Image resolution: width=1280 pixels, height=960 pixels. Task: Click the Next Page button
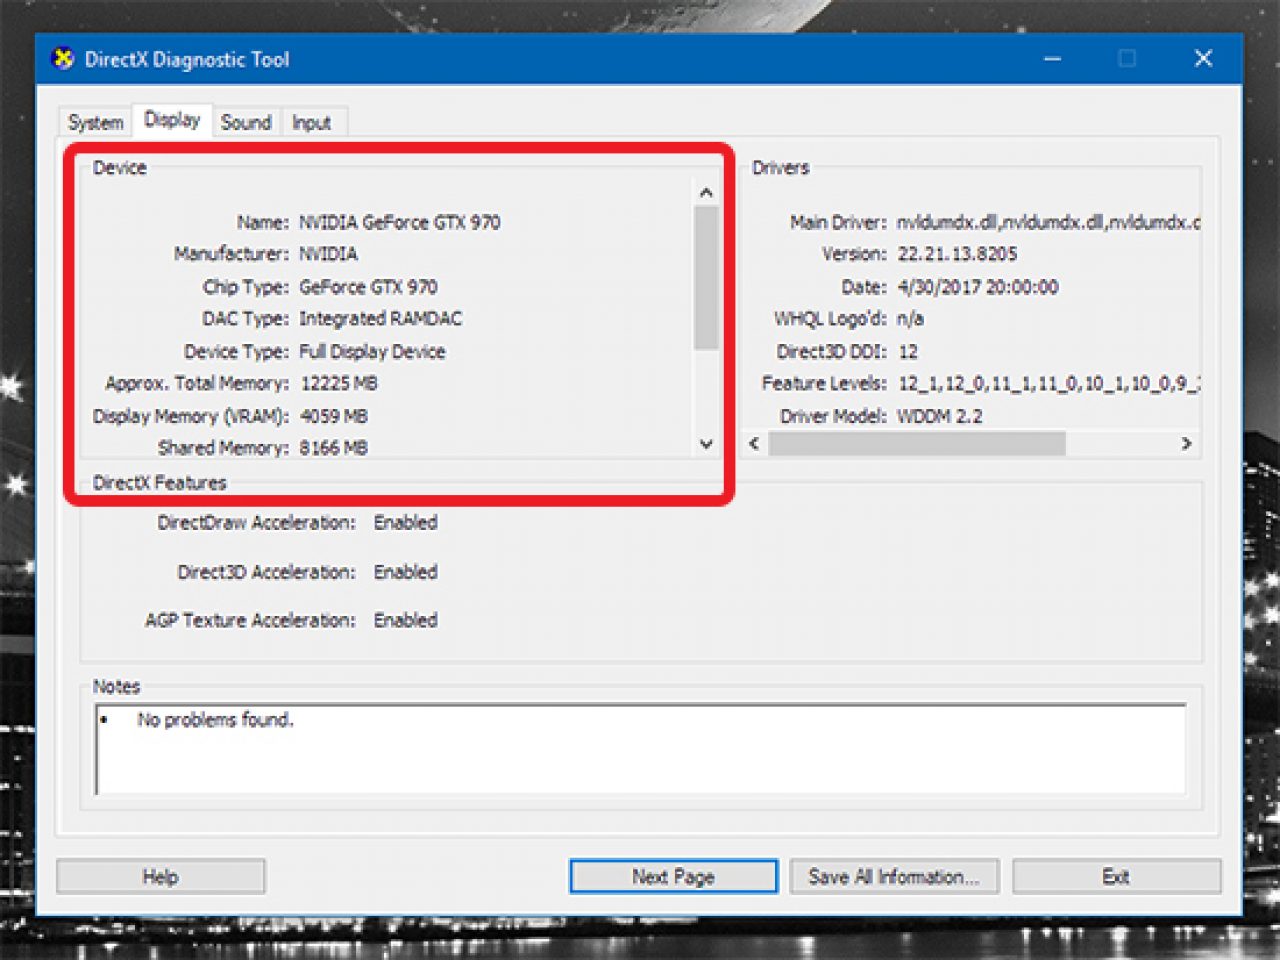672,876
